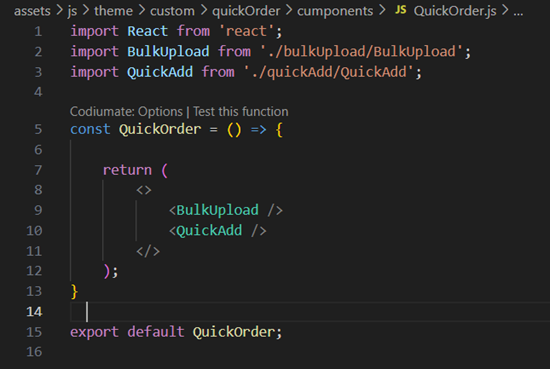Click 'QuickOrder' in the export statement
Viewport: 550px width, 369px height.
click(x=234, y=331)
